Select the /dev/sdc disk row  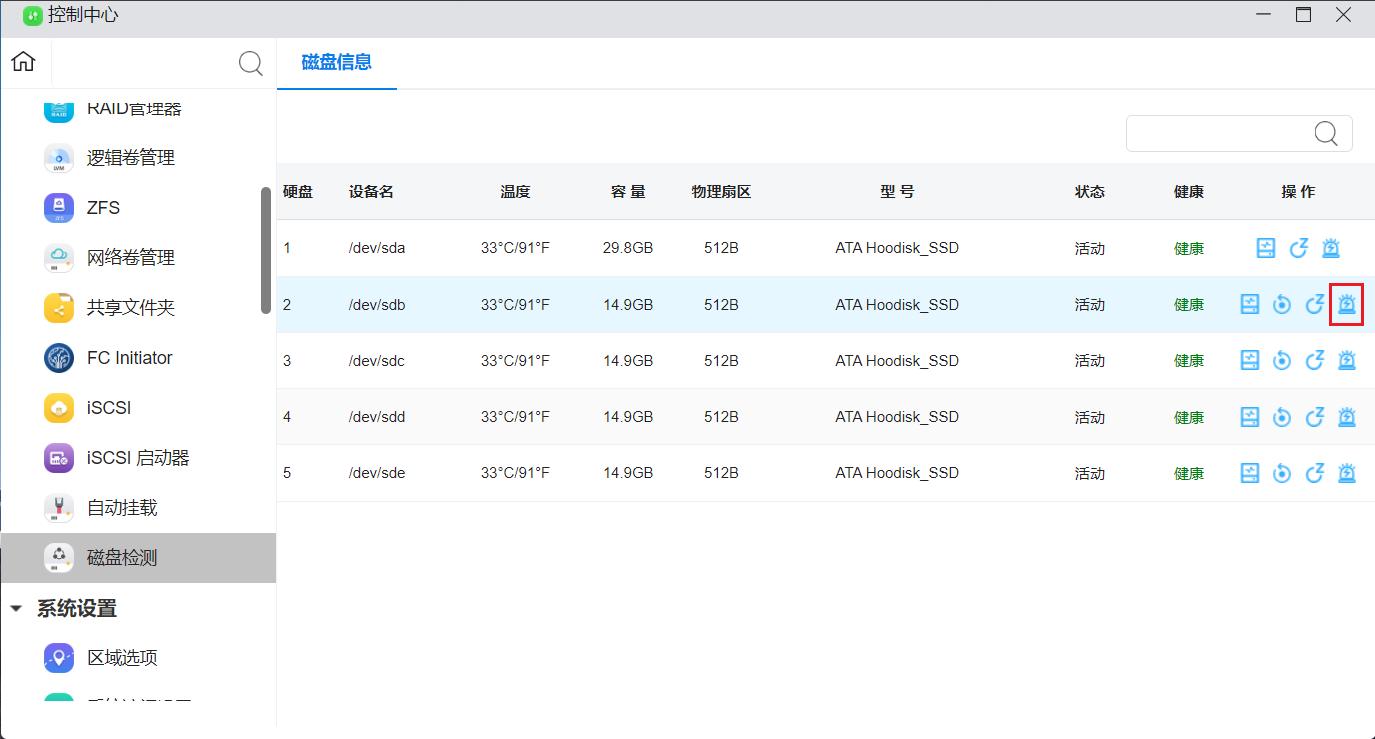[x=700, y=361]
